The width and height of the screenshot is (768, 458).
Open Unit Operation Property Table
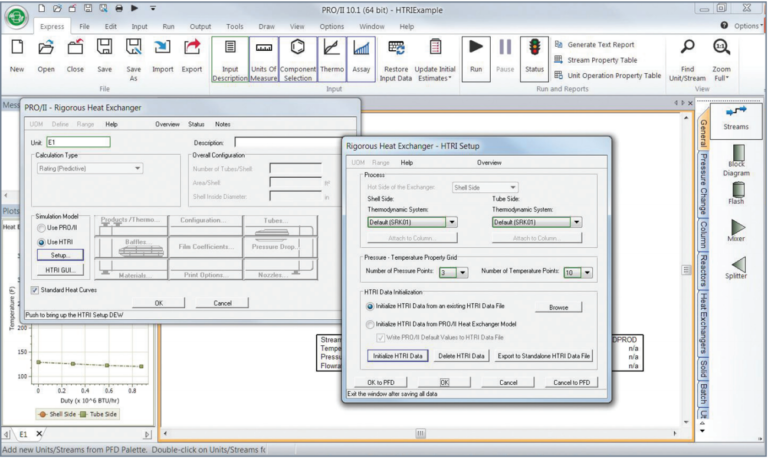607,75
